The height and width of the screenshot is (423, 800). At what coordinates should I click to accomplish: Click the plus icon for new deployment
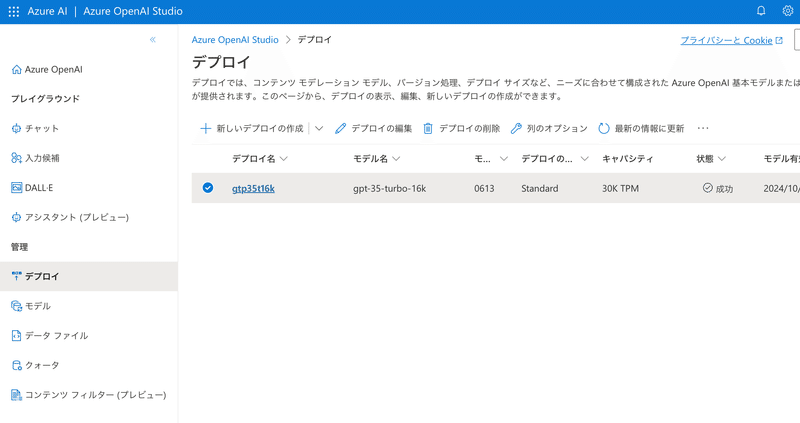click(205, 129)
